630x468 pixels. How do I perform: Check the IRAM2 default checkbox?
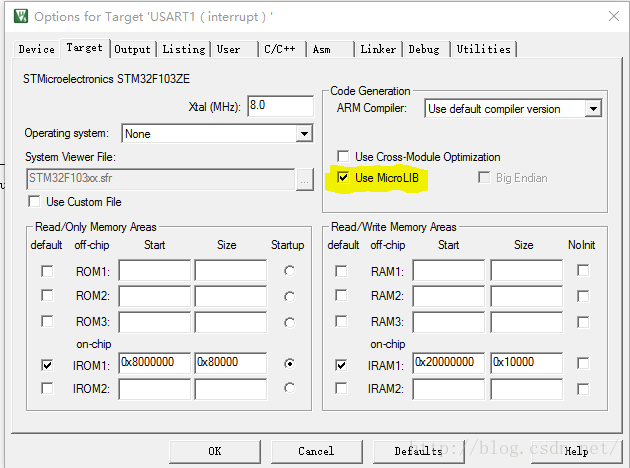pos(341,388)
